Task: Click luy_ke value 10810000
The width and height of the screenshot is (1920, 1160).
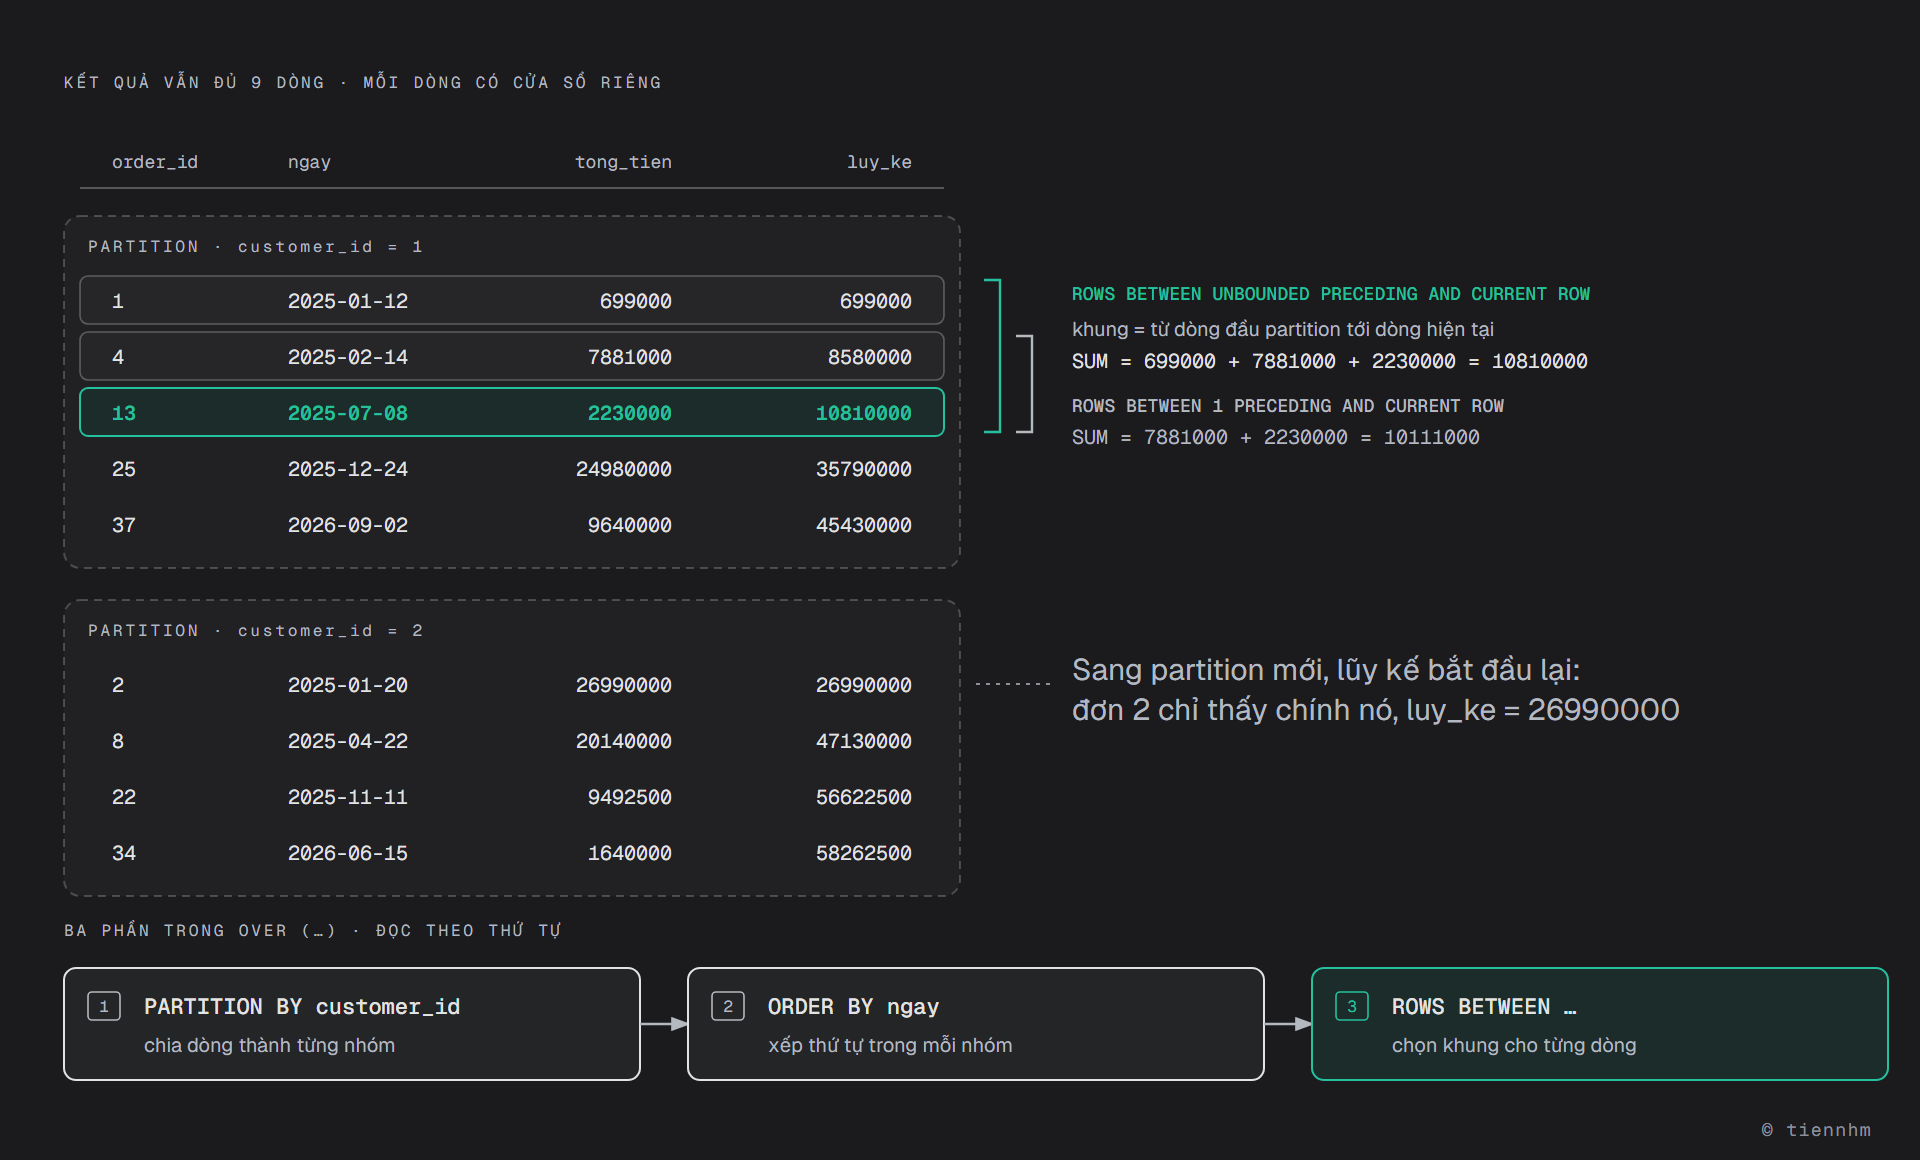Action: 863,413
